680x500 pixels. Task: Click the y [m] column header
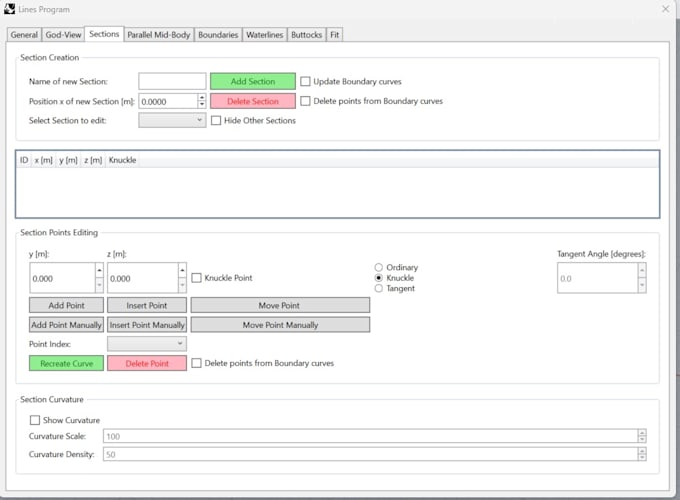pyautogui.click(x=68, y=160)
